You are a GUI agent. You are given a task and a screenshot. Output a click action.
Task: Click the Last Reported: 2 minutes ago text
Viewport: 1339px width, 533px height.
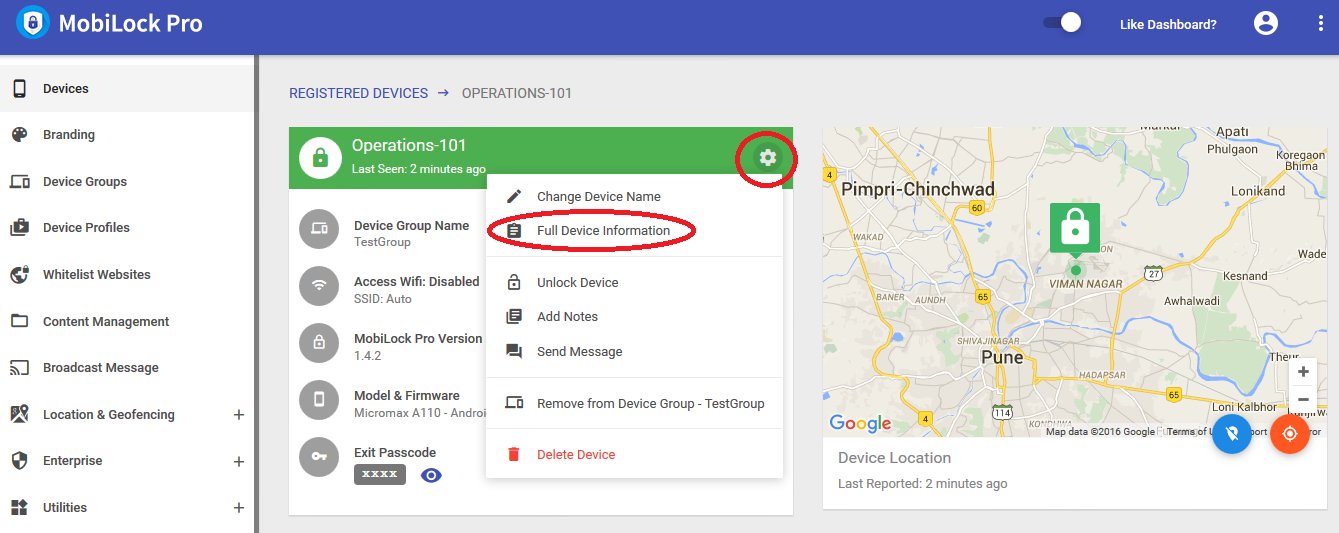coord(922,484)
